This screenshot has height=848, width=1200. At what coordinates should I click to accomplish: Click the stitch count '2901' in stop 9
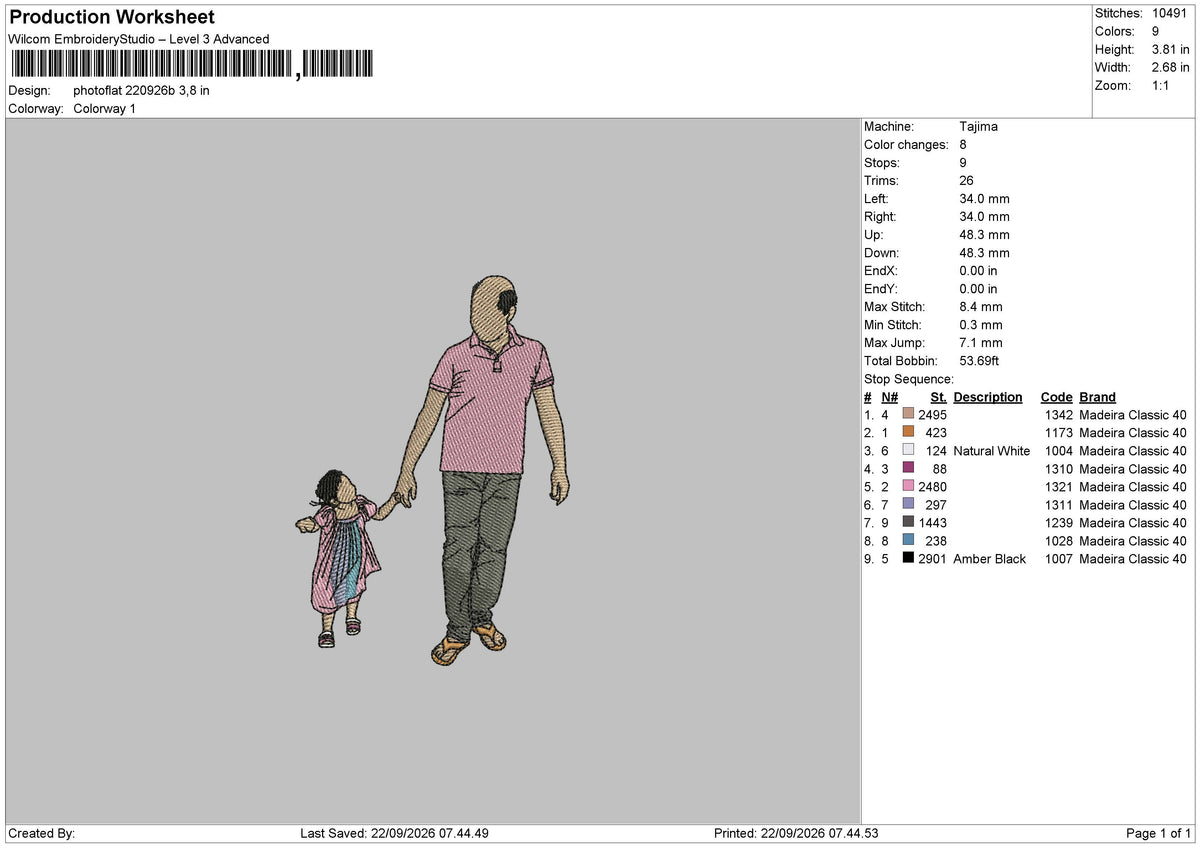click(x=932, y=559)
